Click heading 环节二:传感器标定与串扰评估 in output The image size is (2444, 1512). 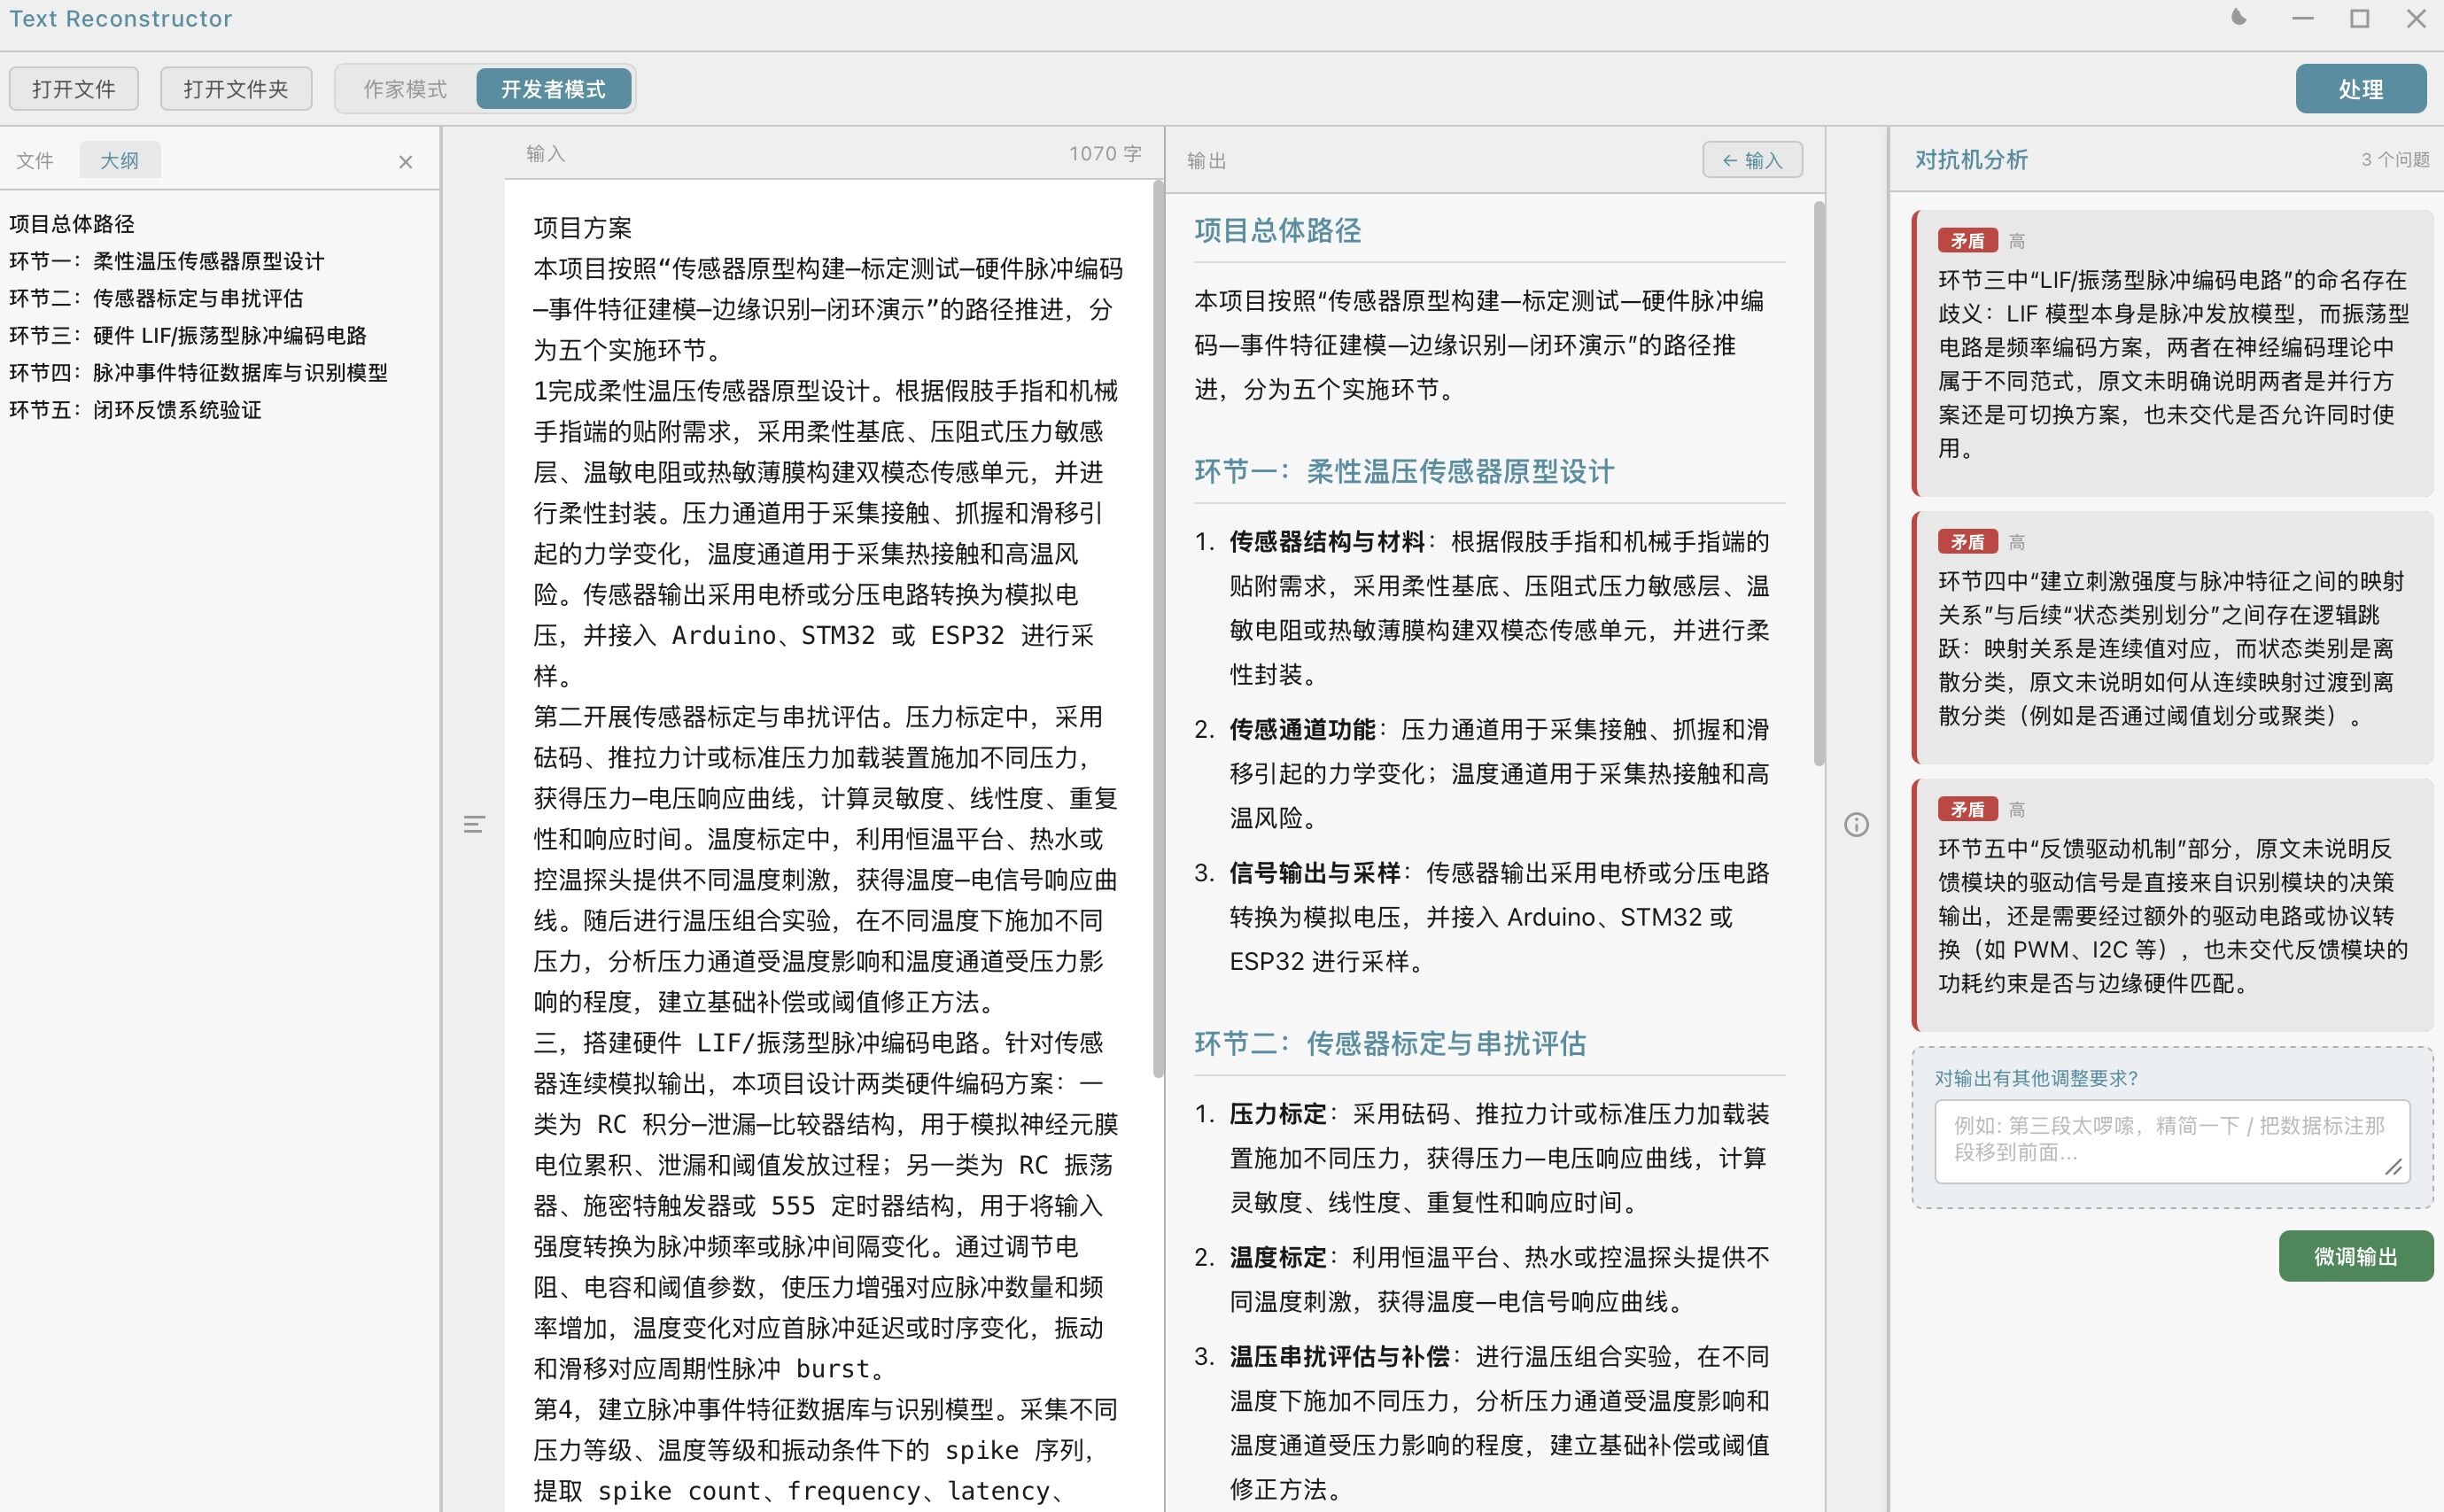(x=1390, y=1043)
